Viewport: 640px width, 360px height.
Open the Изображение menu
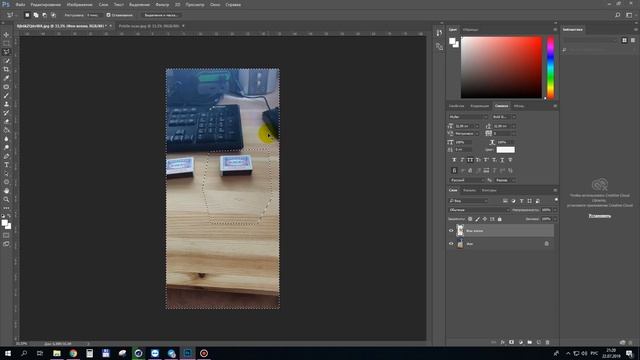(80, 4)
